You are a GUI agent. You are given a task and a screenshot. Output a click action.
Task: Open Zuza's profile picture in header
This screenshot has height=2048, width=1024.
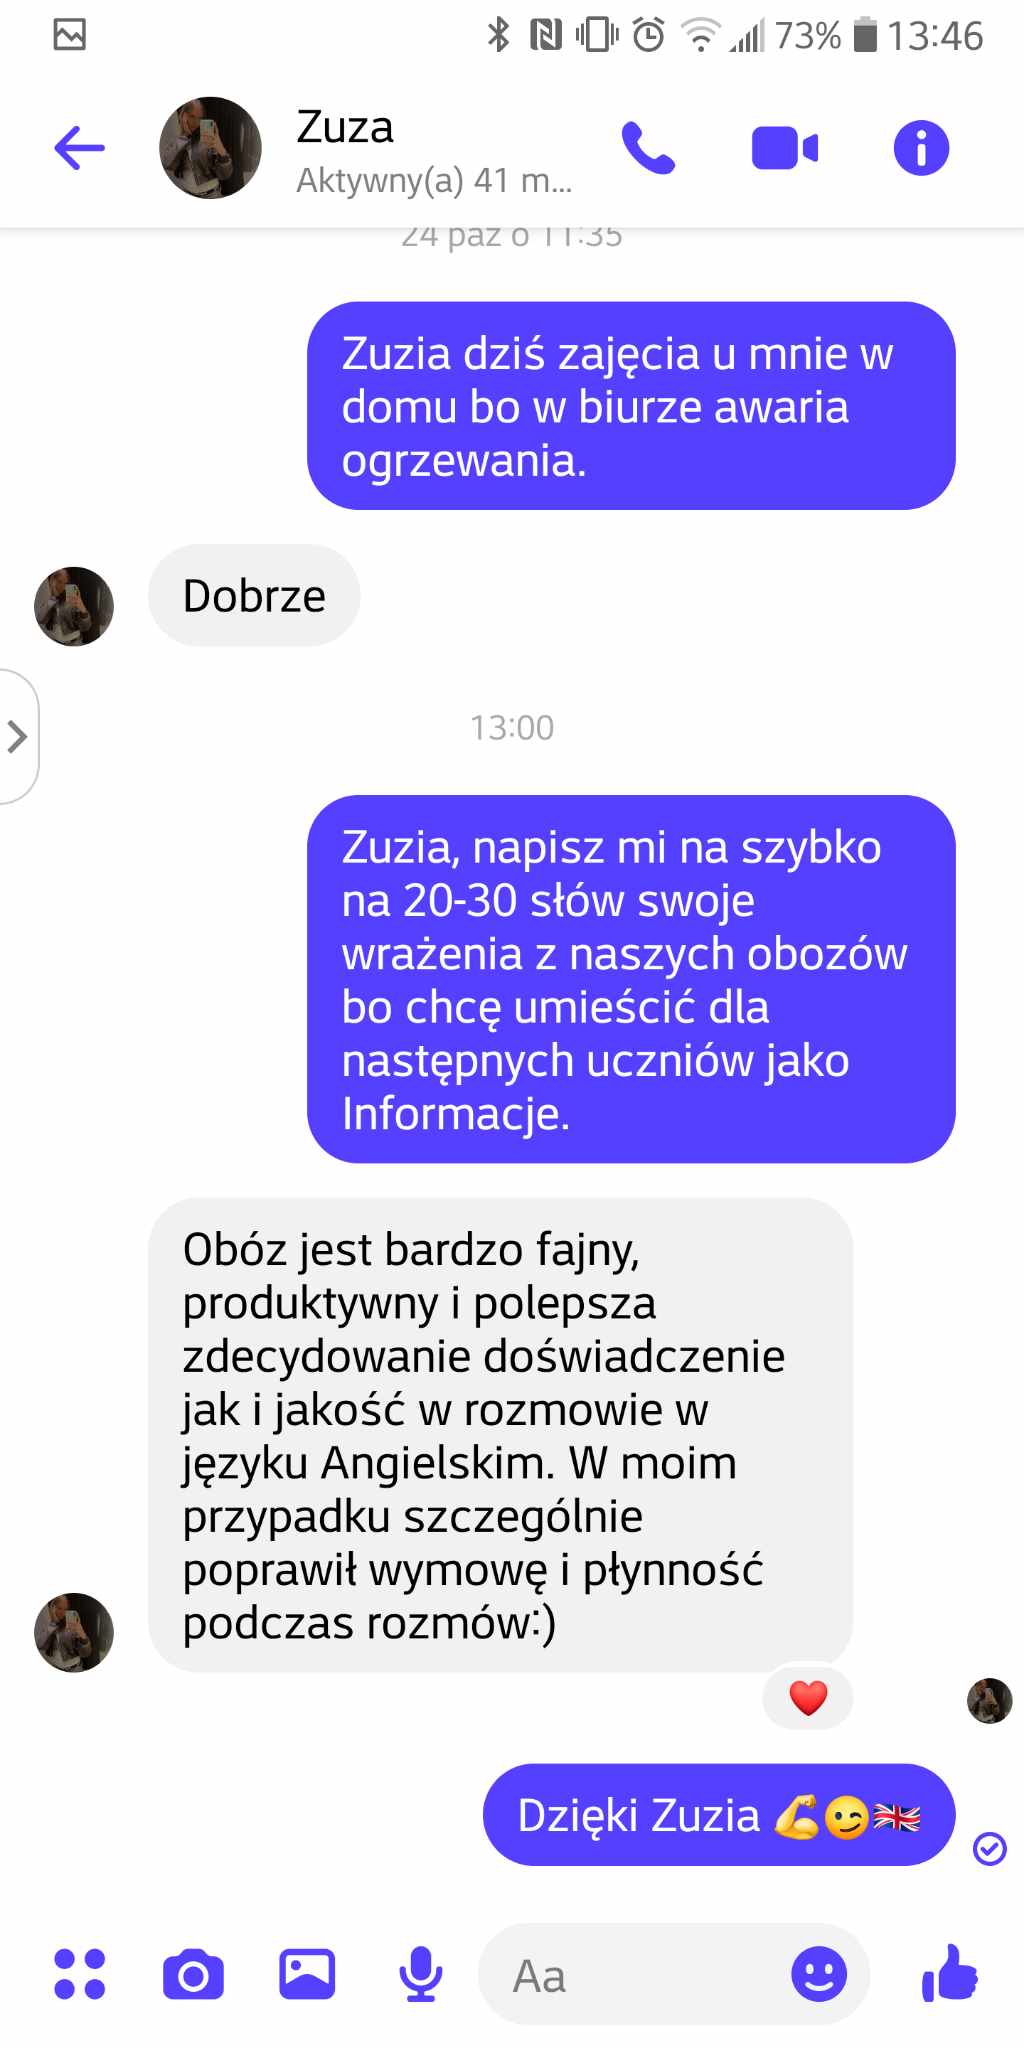[210, 148]
